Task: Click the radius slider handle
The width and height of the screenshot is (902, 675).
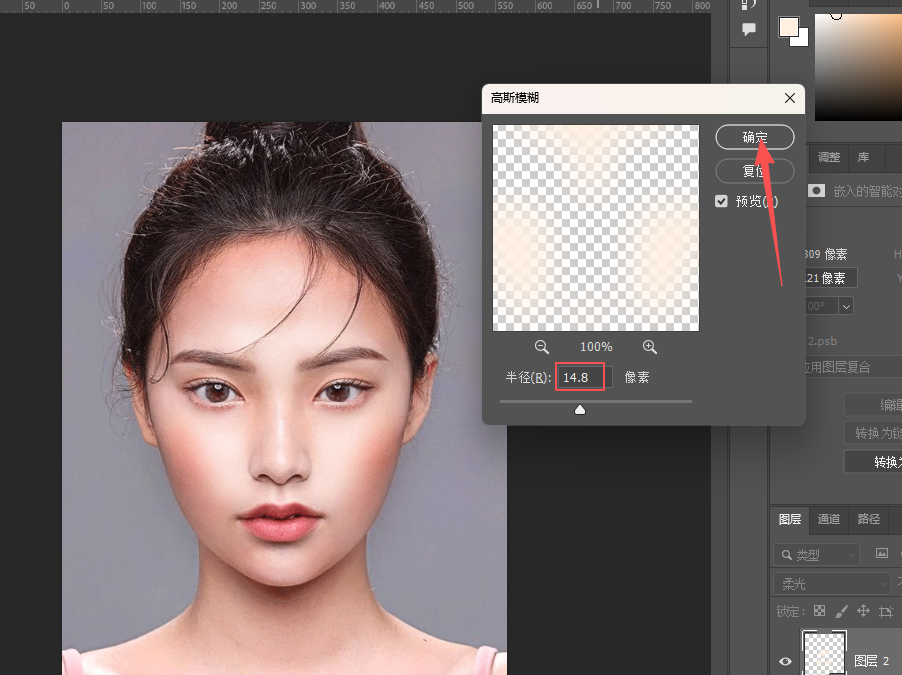Action: point(580,409)
